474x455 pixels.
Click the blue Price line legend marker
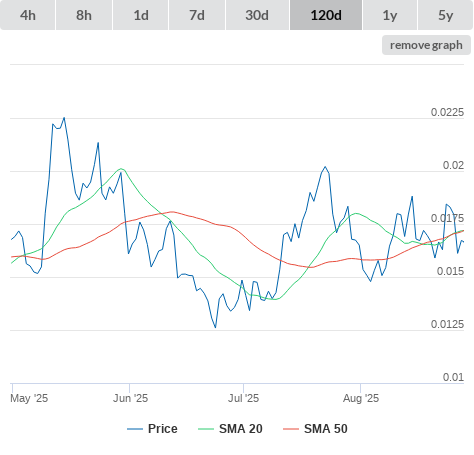click(x=135, y=429)
